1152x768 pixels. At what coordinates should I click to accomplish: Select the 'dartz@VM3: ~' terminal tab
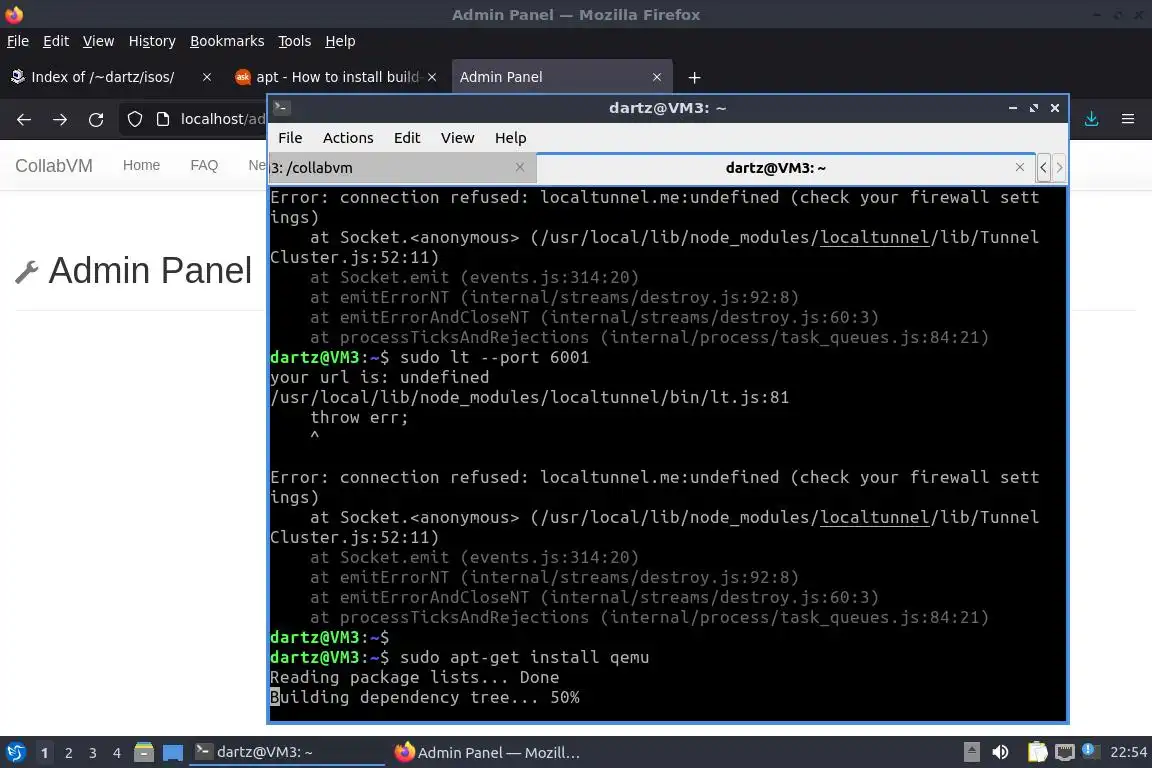(x=785, y=168)
